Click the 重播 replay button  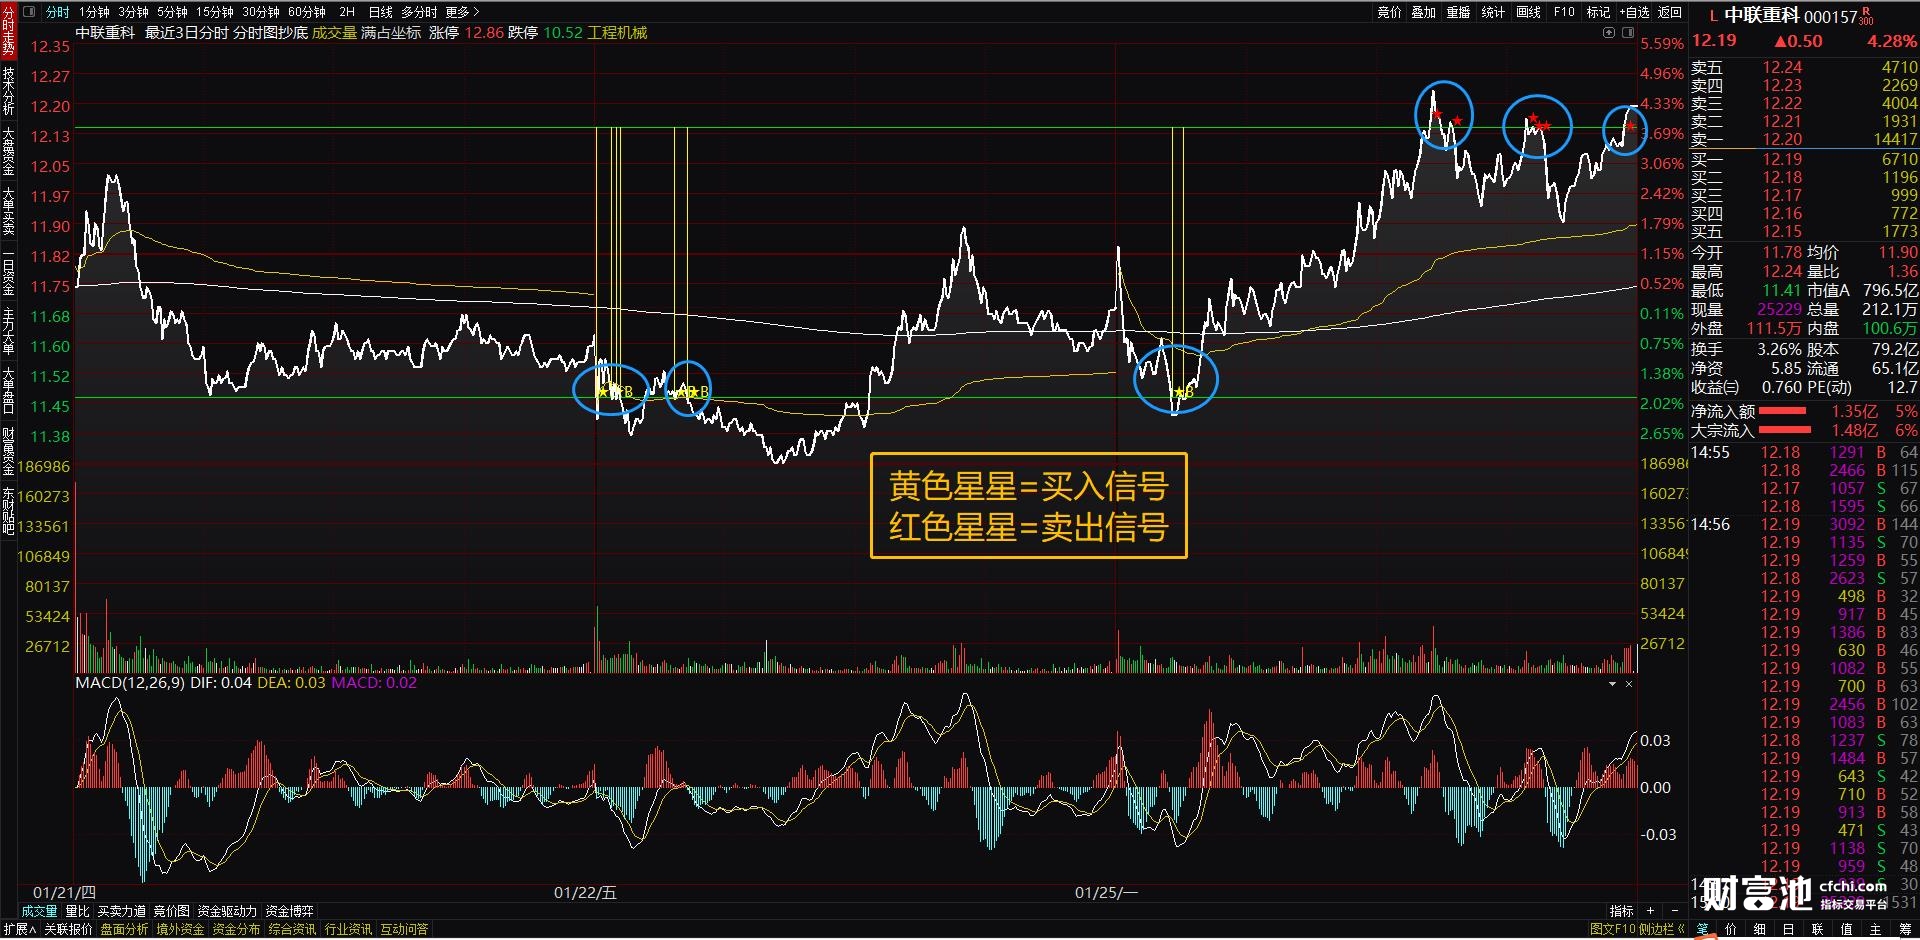click(x=1458, y=12)
